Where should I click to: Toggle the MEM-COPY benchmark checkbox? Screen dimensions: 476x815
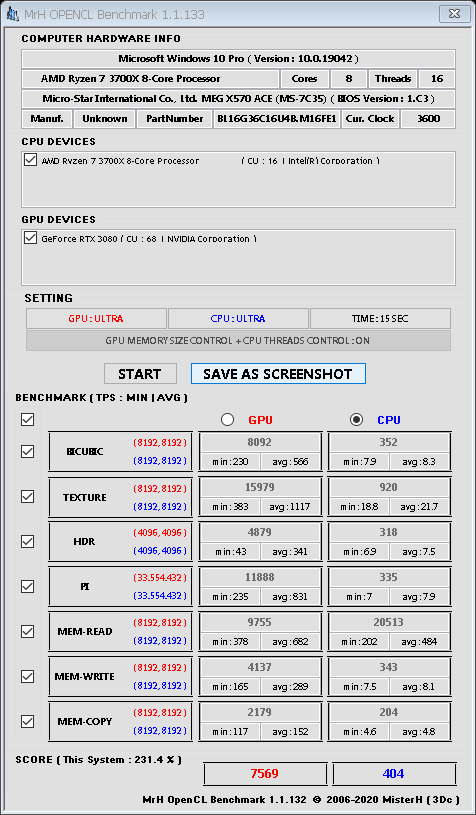coord(28,721)
